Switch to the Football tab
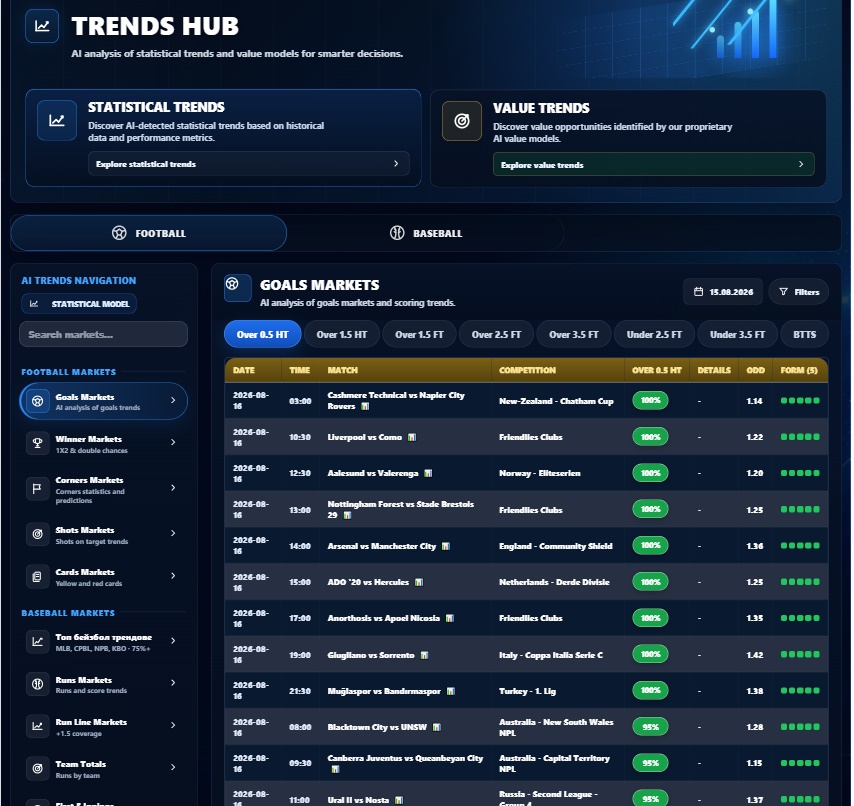This screenshot has height=806, width=854. coord(149,233)
